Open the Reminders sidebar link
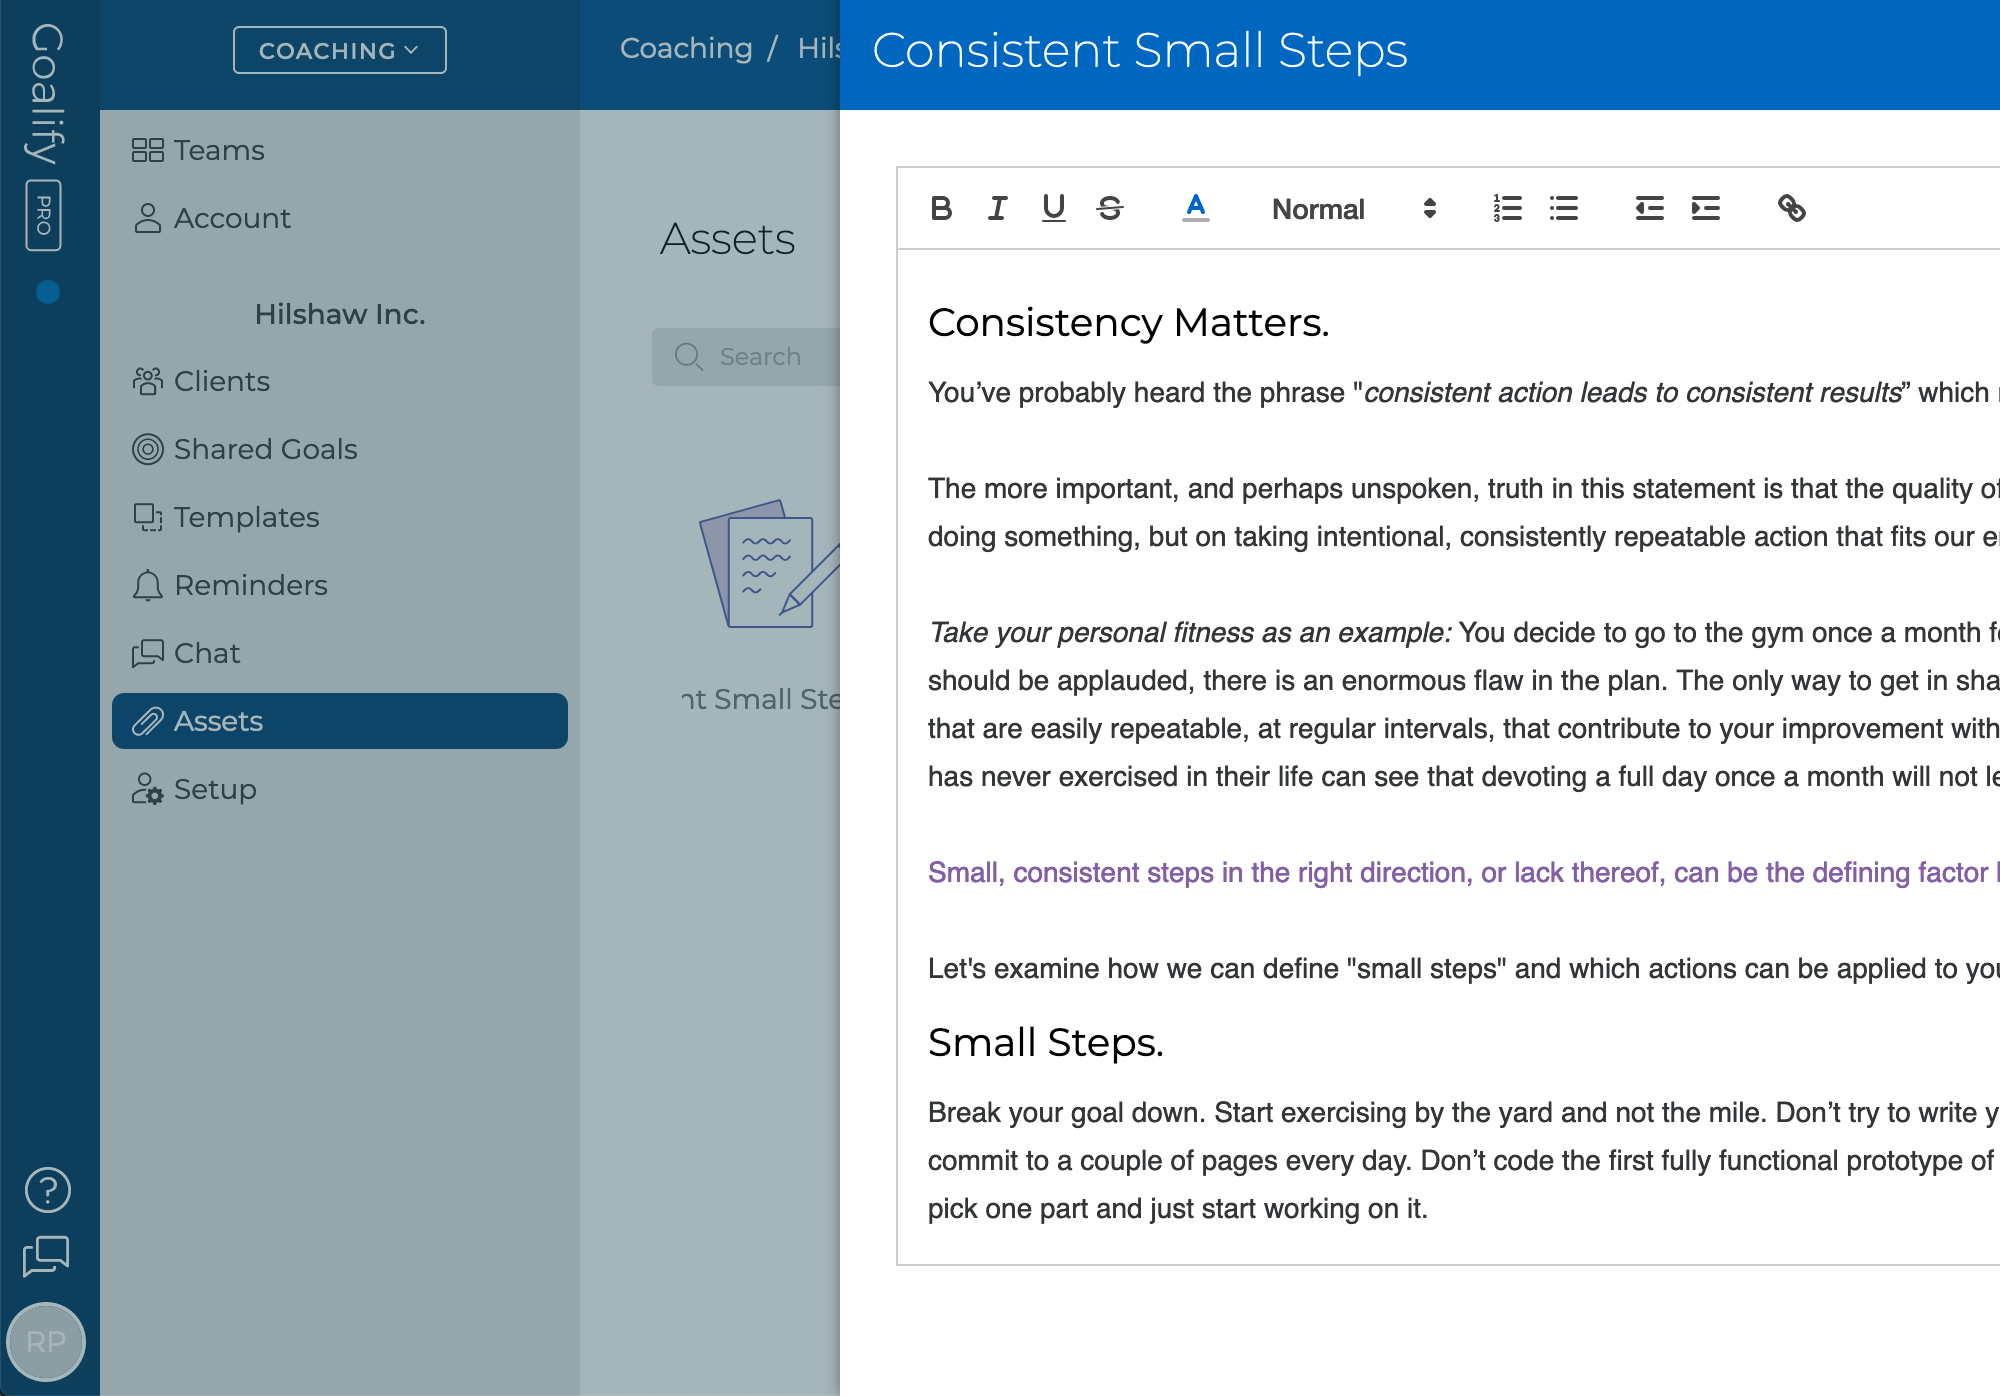 coord(250,585)
